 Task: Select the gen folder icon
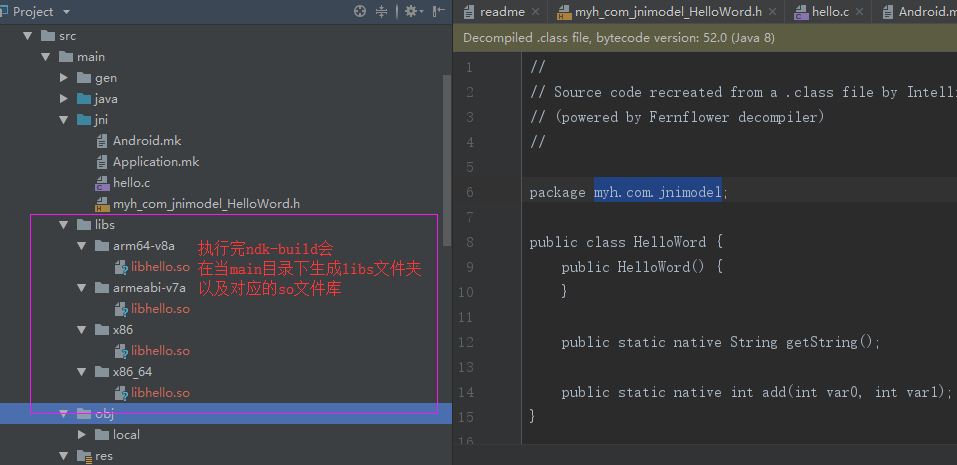pos(84,78)
